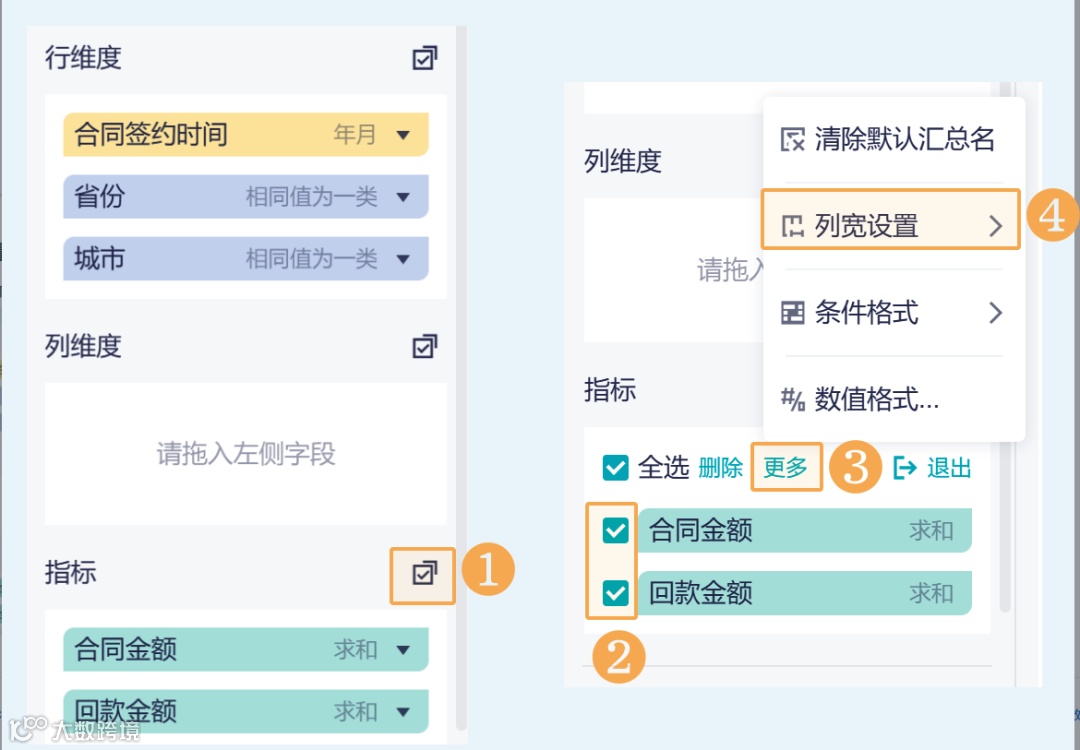Click the highlighted popout icon next to 指标
1080x750 pixels.
tap(423, 573)
